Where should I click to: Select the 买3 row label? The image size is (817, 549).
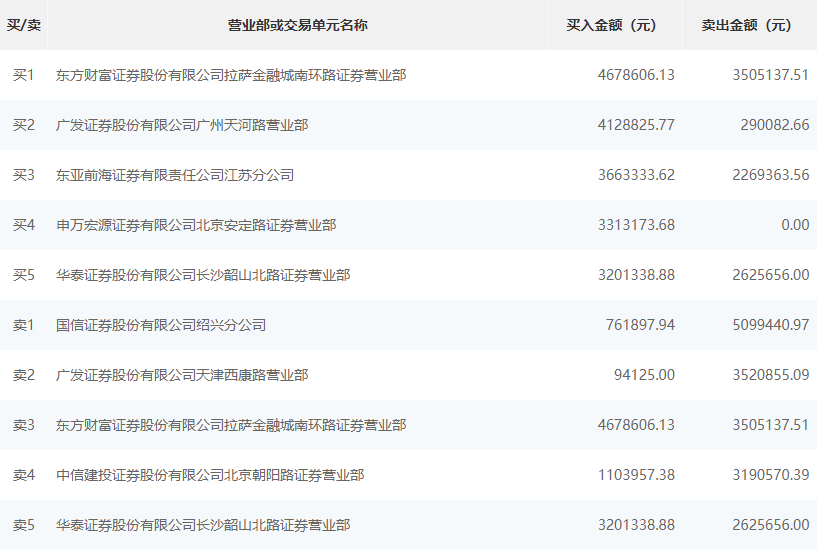click(23, 175)
